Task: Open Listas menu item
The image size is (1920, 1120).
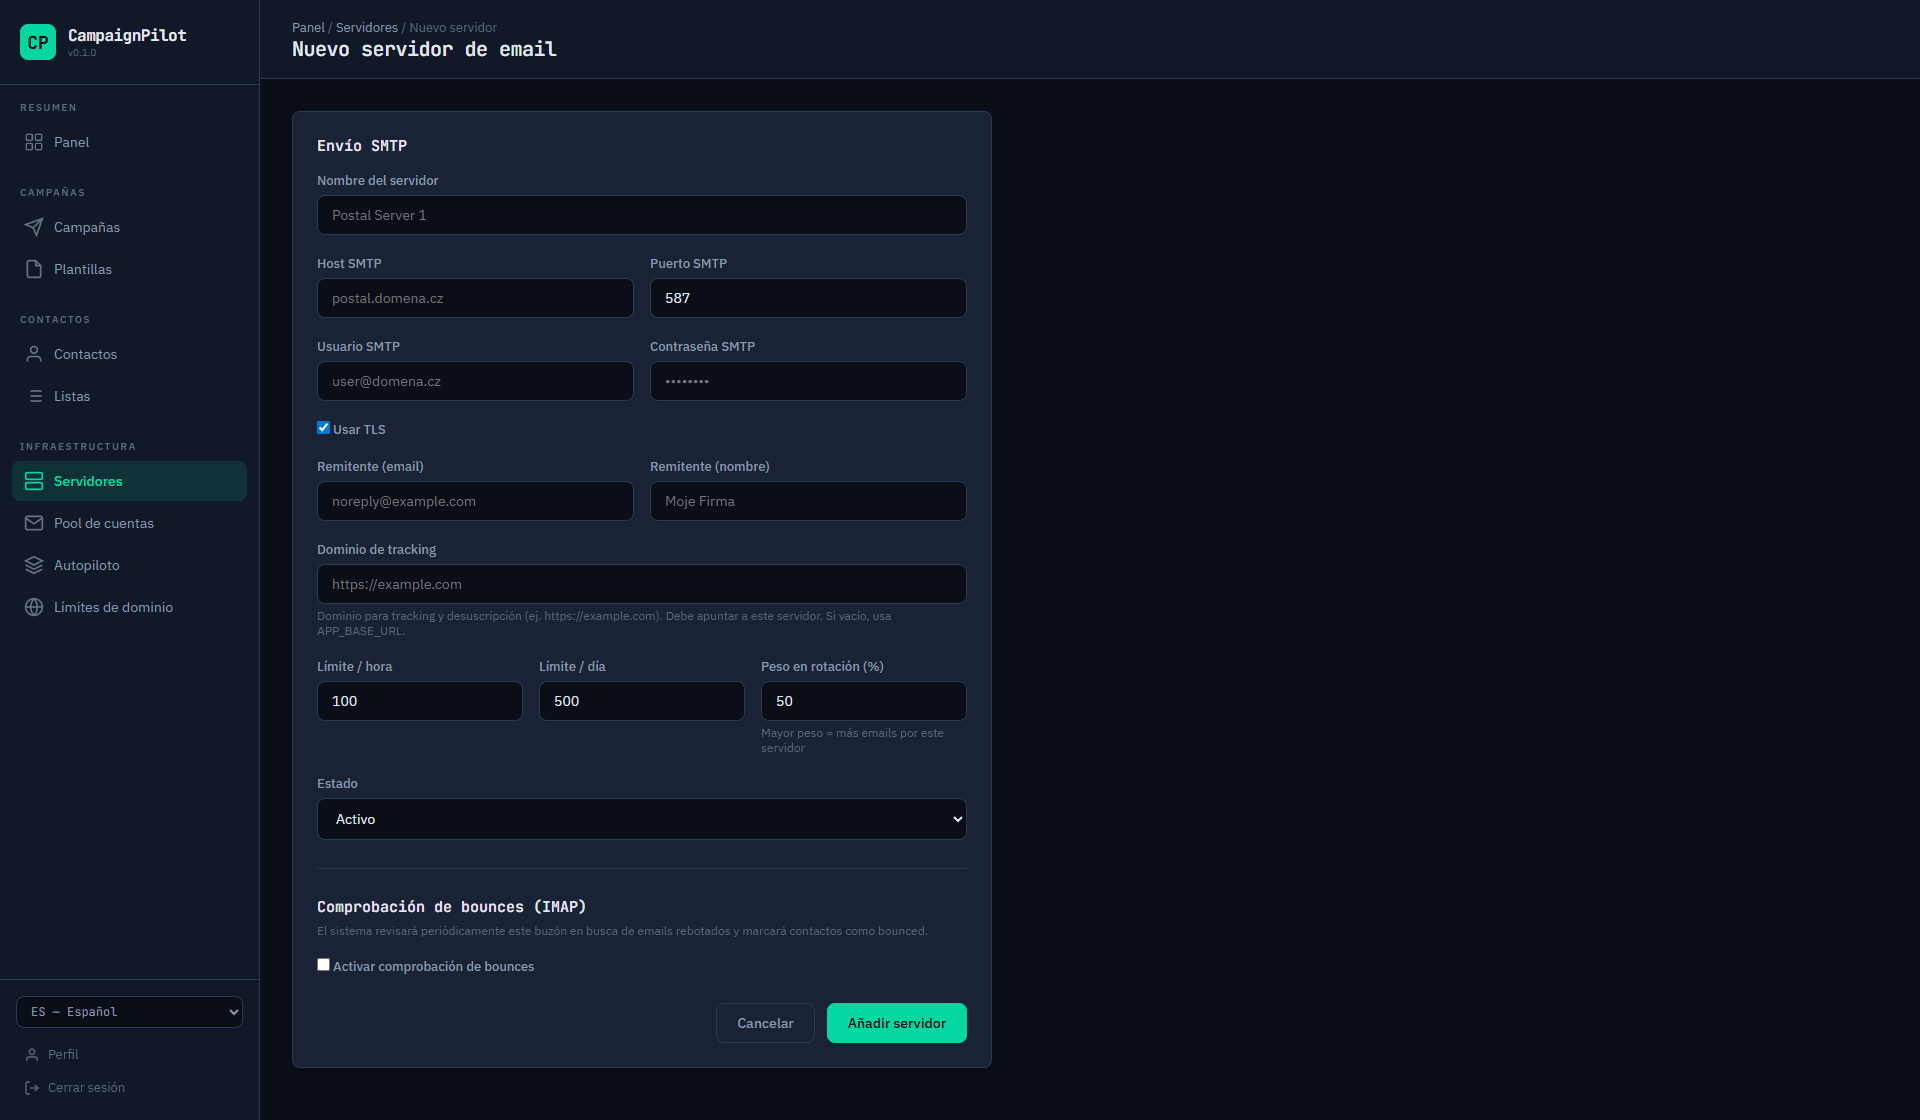Action: (129, 396)
